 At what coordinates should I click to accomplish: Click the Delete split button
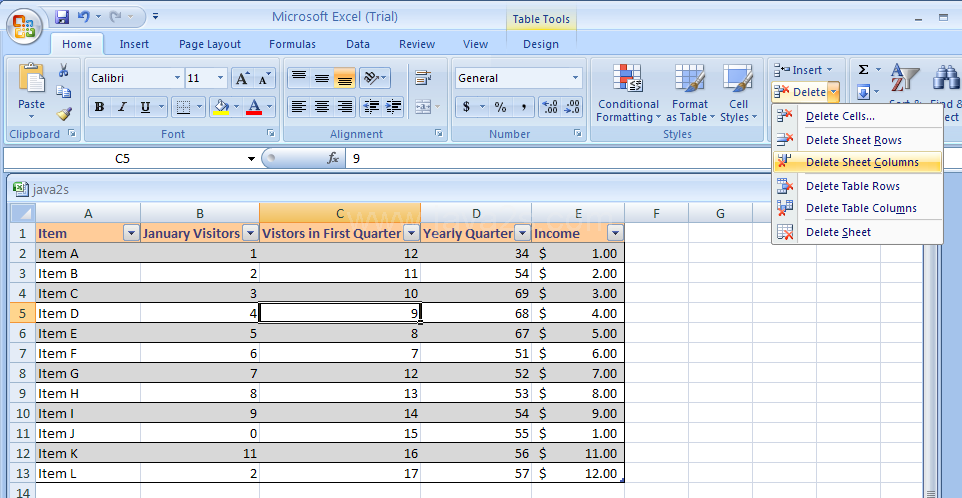[799, 92]
